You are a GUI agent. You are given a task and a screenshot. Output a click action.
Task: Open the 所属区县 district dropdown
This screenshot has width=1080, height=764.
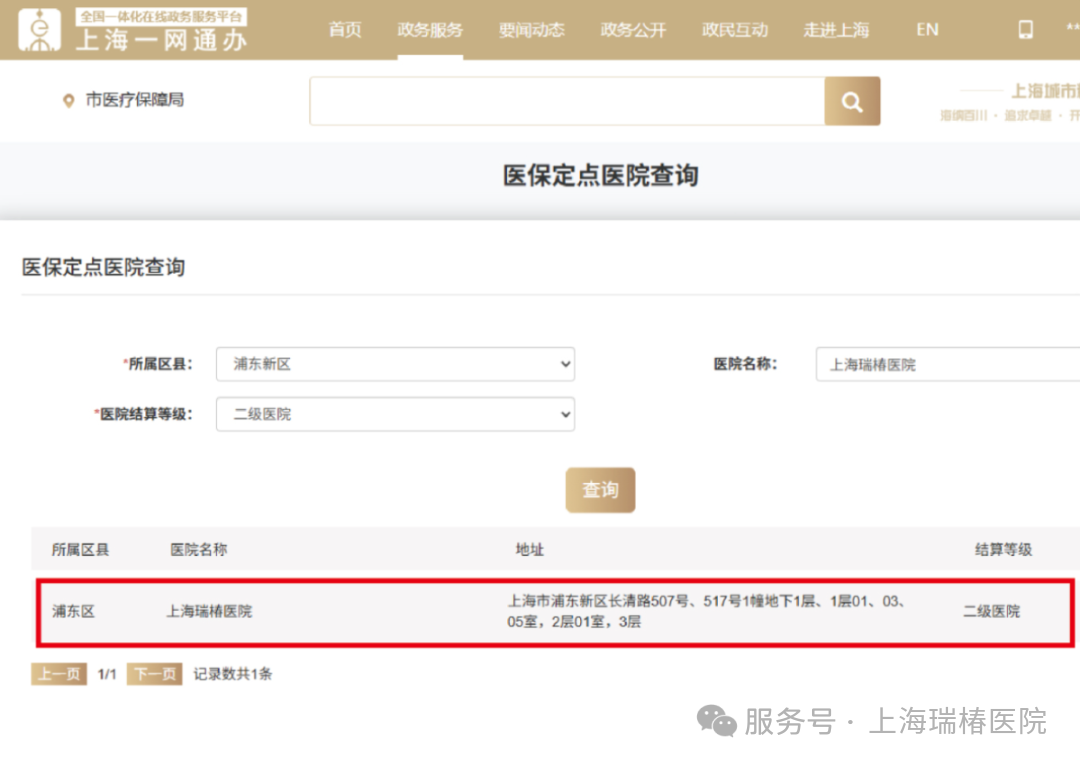point(395,364)
